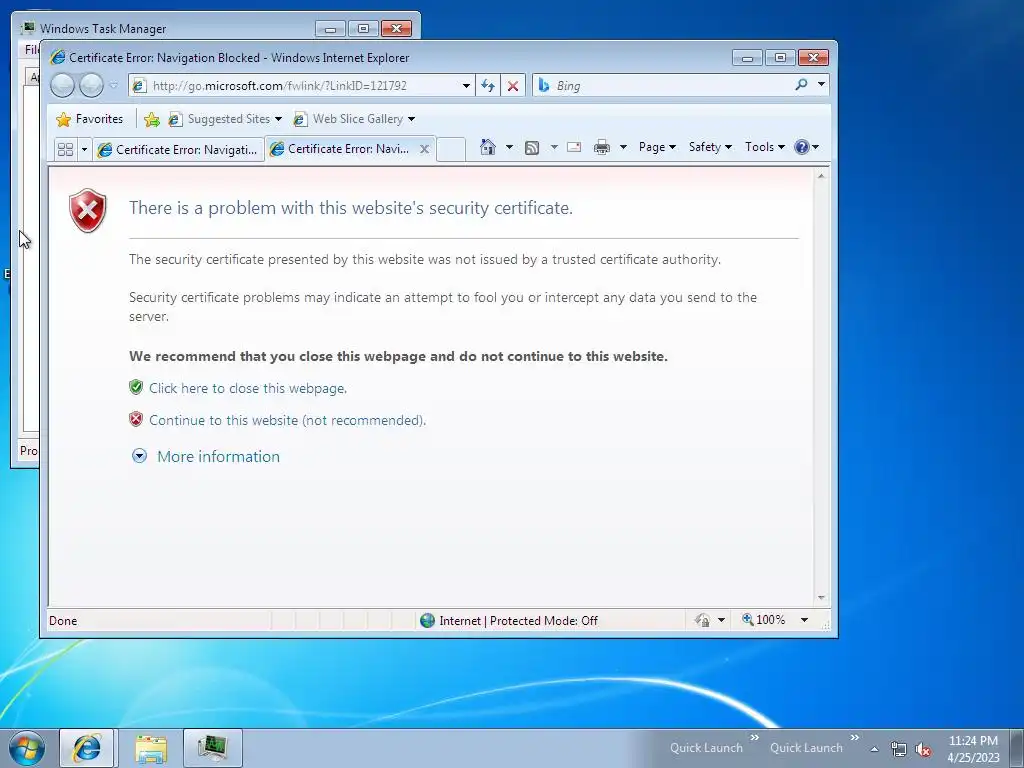Maximize the Windows Task Manager window
Image resolution: width=1024 pixels, height=768 pixels.
[x=364, y=28]
